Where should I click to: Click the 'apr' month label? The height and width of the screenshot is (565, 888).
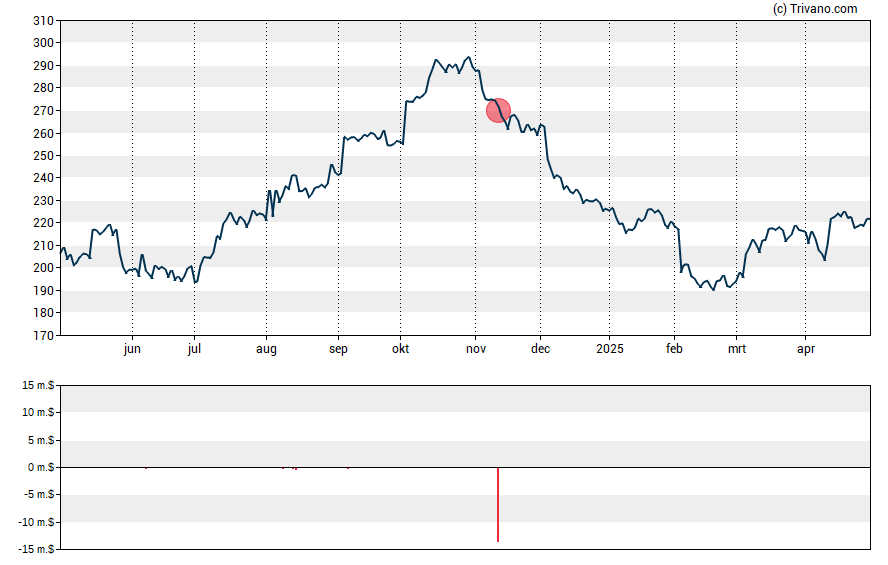pos(806,349)
